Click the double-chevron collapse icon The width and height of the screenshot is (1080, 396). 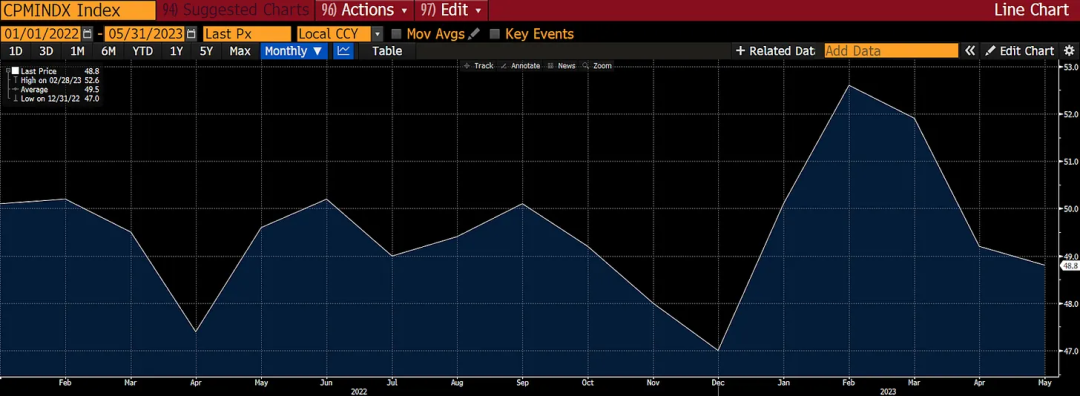[970, 51]
